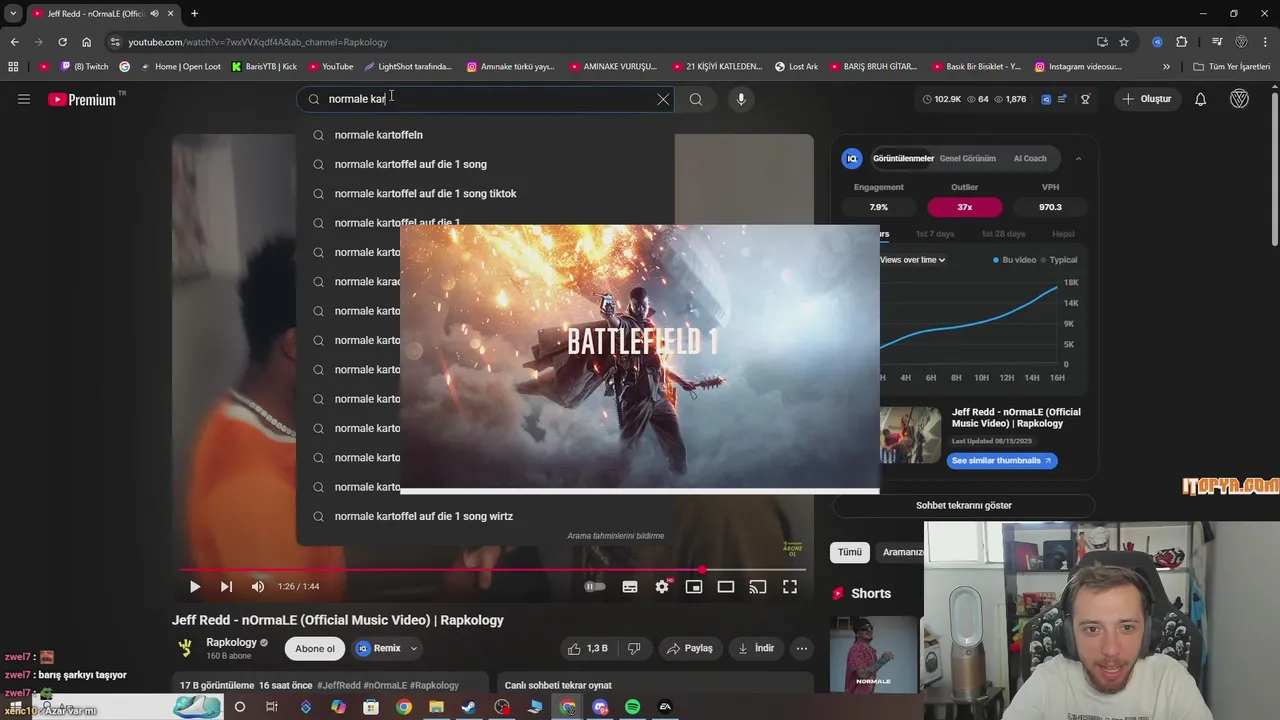The height and width of the screenshot is (720, 1280).
Task: Dislike the video
Action: tap(634, 648)
